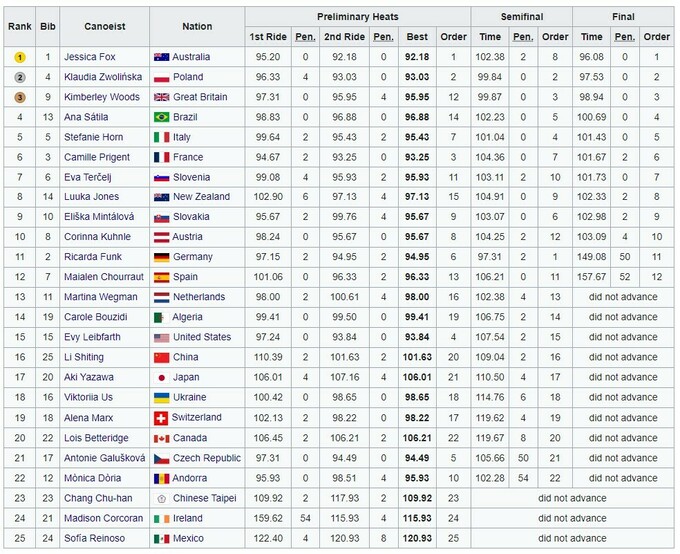Open the Evy Leibfarth link

(x=92, y=337)
